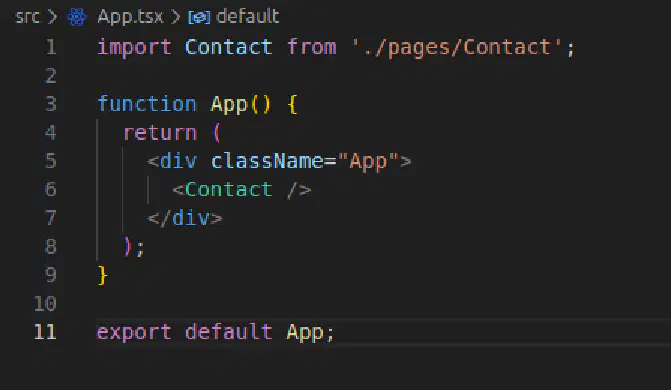Click className attribute on line 5
Screen dimensions: 671x390
(267, 161)
